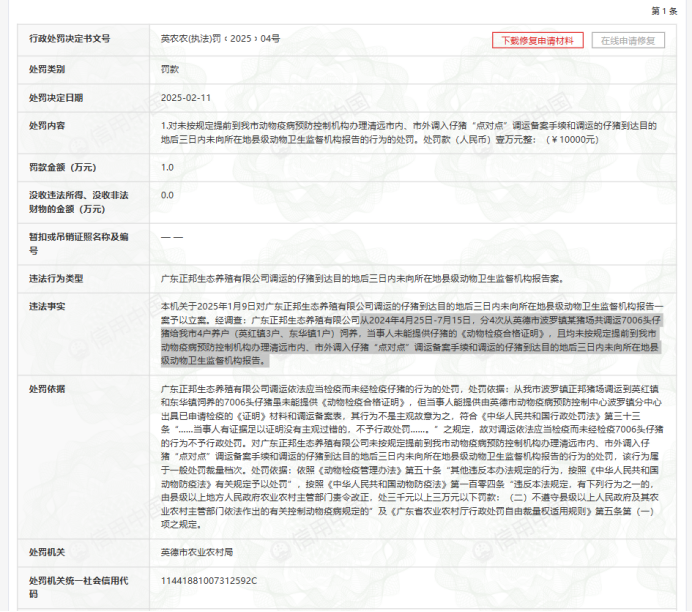Click the 处罚决定日期 value 2025-02-11
The image size is (692, 612).
pyautogui.click(x=186, y=98)
